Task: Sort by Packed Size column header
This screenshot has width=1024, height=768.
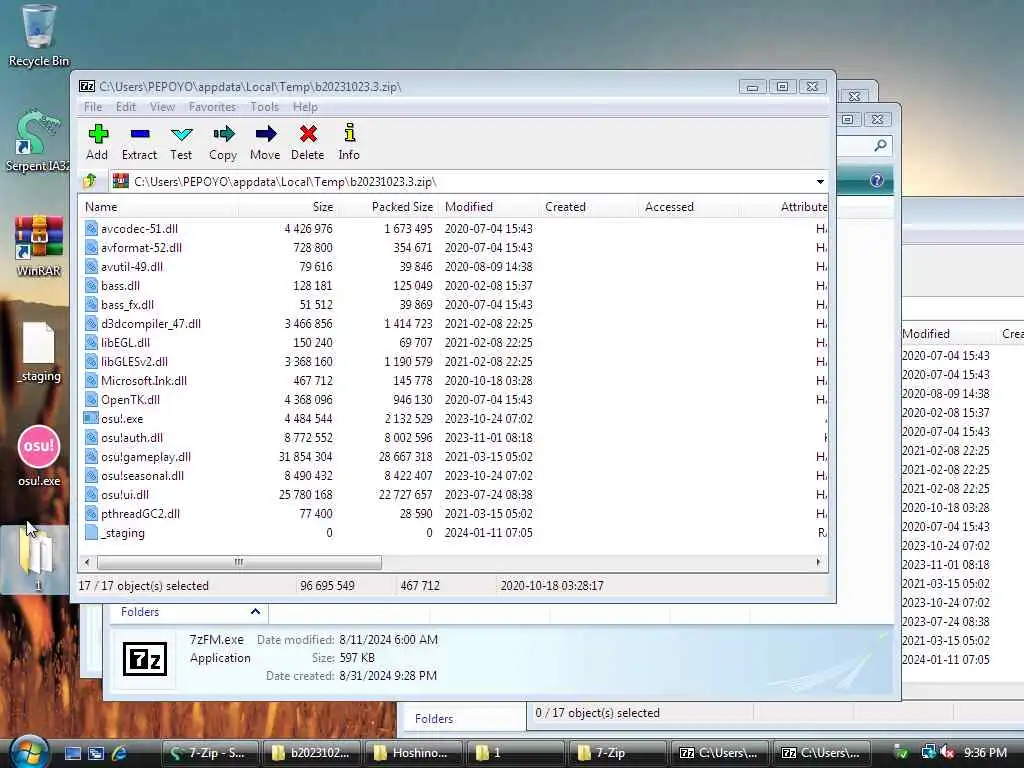Action: coord(389,206)
